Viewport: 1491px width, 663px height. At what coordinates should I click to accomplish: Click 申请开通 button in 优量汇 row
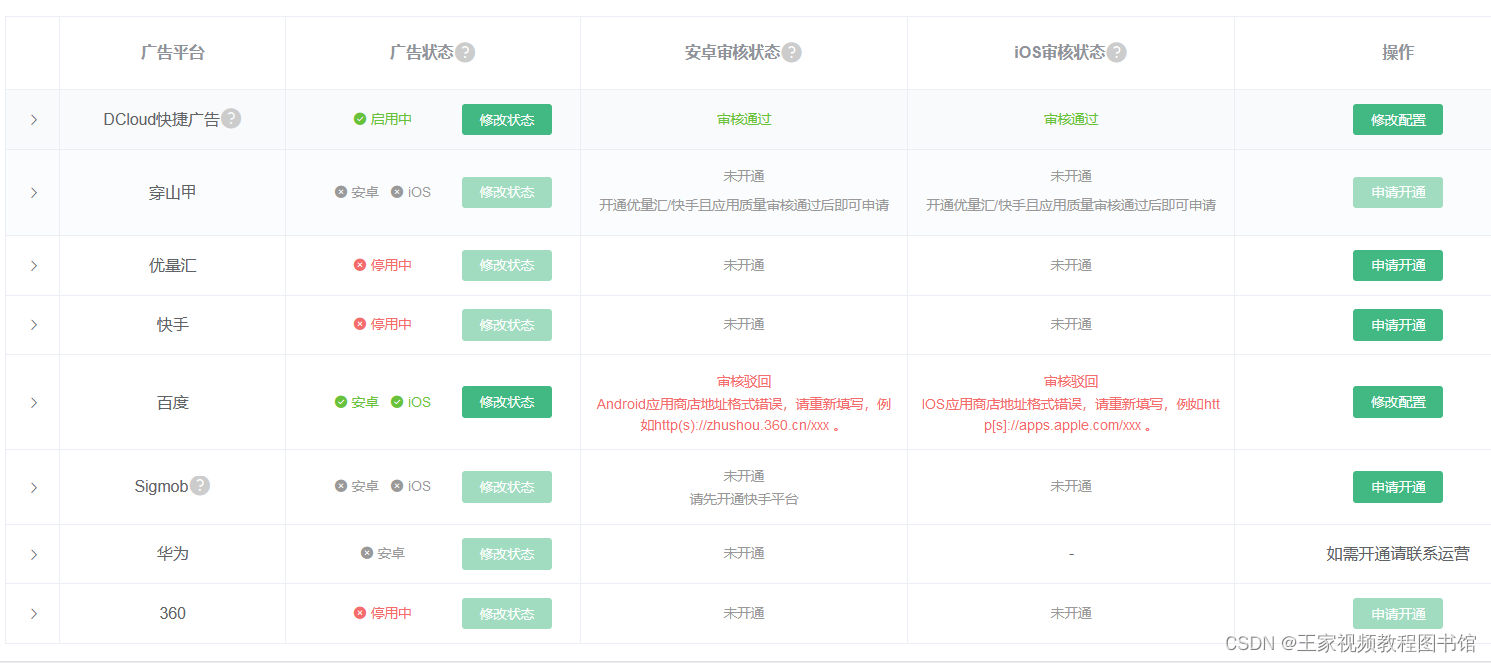click(1398, 265)
